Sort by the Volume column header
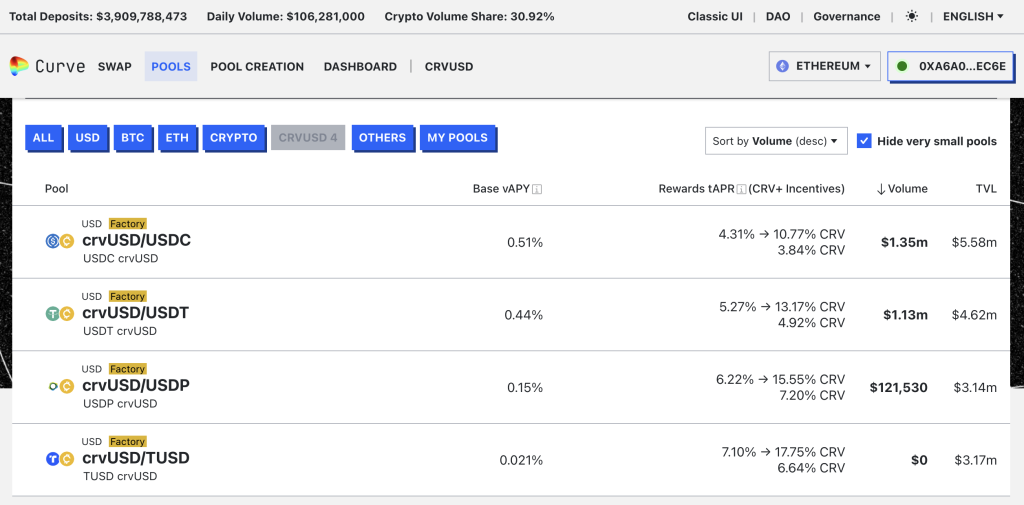This screenshot has width=1024, height=505. point(902,189)
